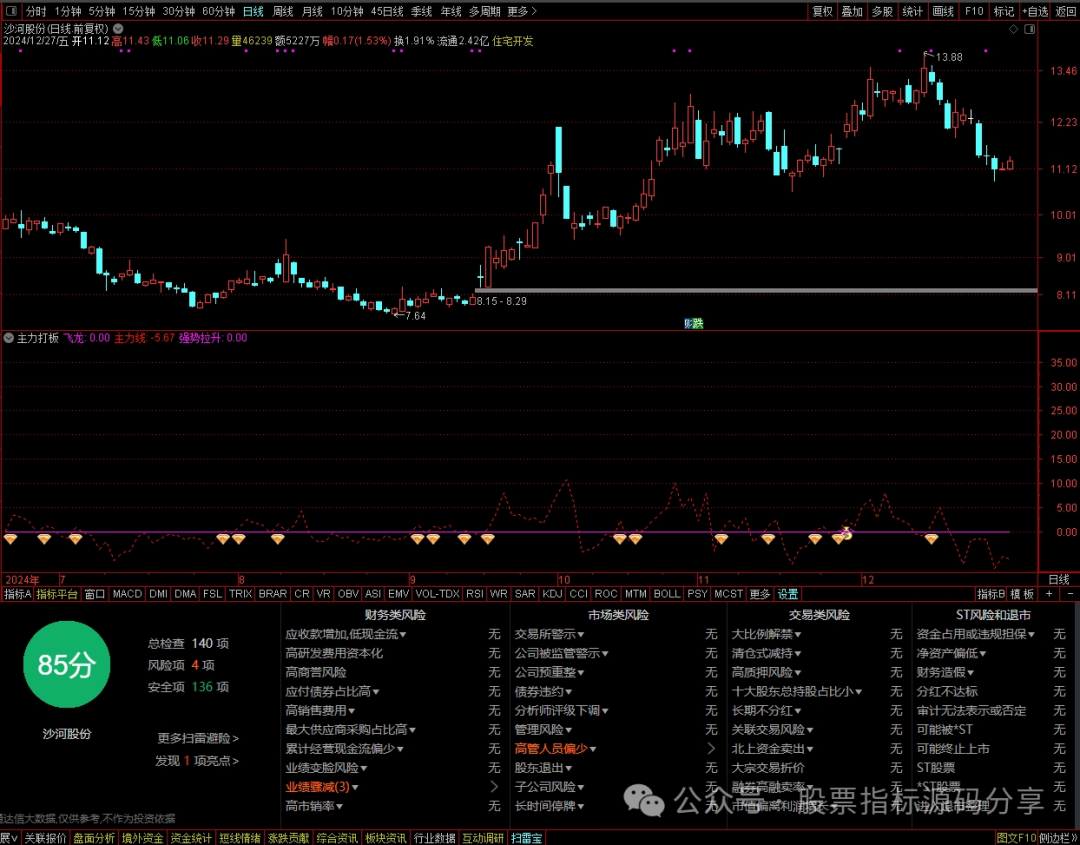Open the arrow beside 高管人员偏少

pos(712,749)
